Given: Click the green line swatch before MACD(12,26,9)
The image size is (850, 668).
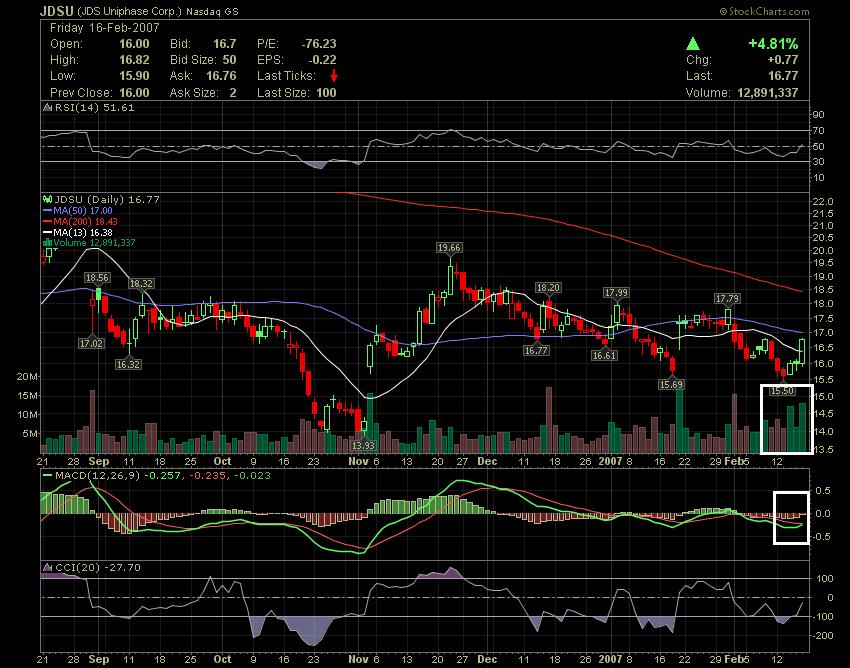Looking at the screenshot, I should click(x=48, y=476).
